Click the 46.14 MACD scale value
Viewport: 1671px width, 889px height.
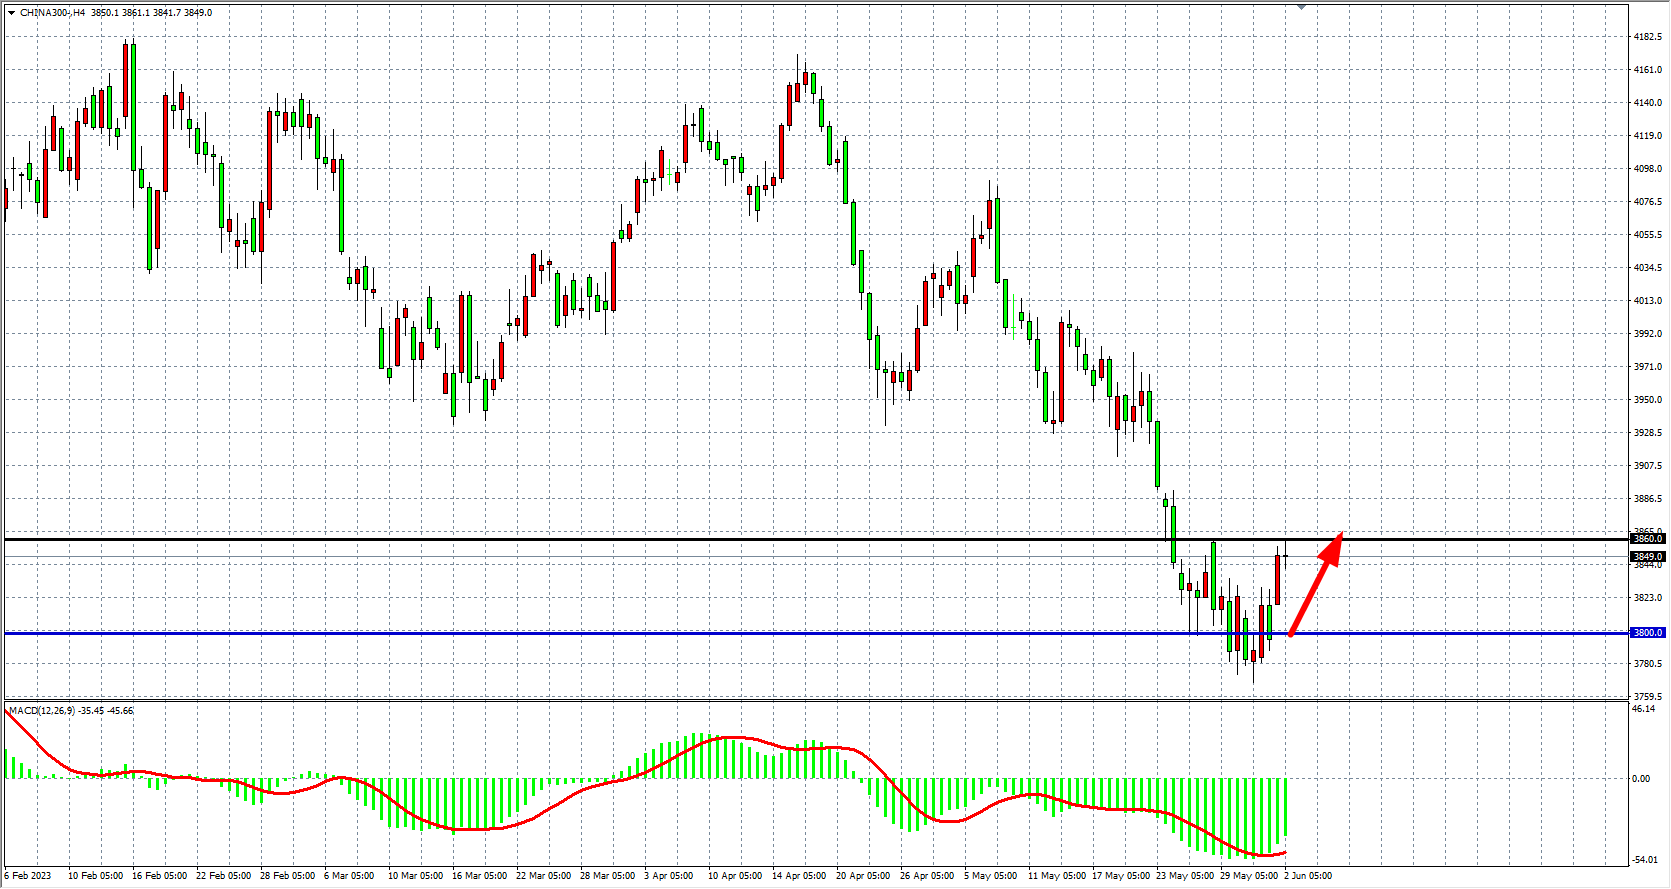coord(1643,709)
